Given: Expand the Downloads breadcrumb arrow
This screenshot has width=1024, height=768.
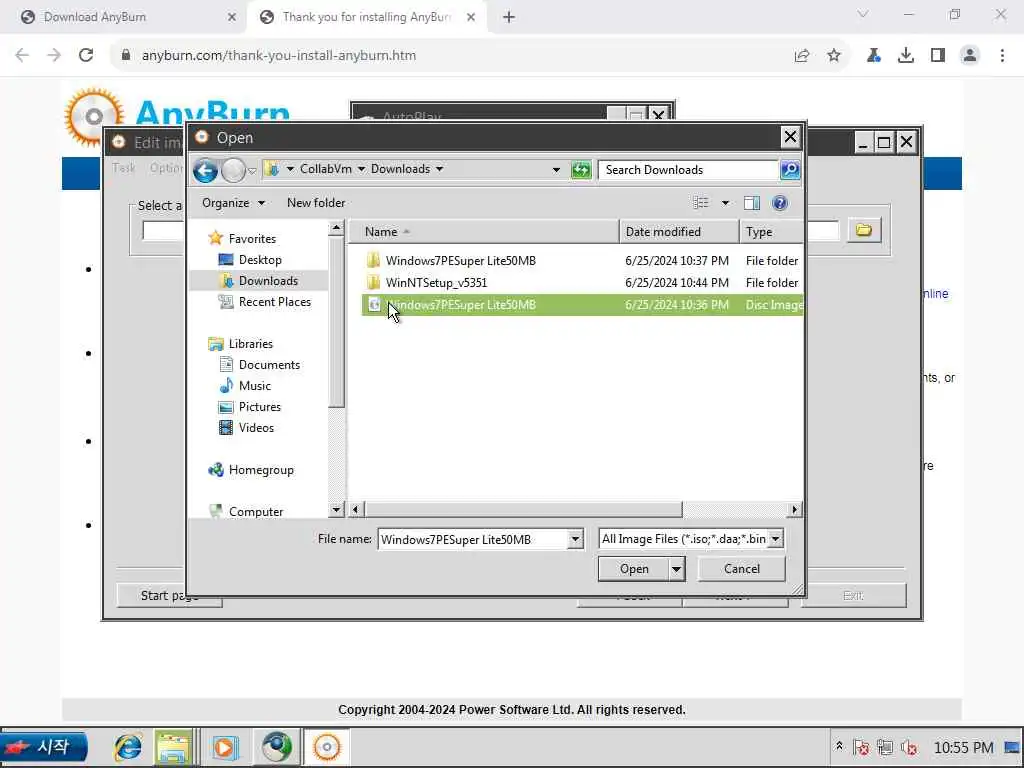Looking at the screenshot, I should click(440, 169).
